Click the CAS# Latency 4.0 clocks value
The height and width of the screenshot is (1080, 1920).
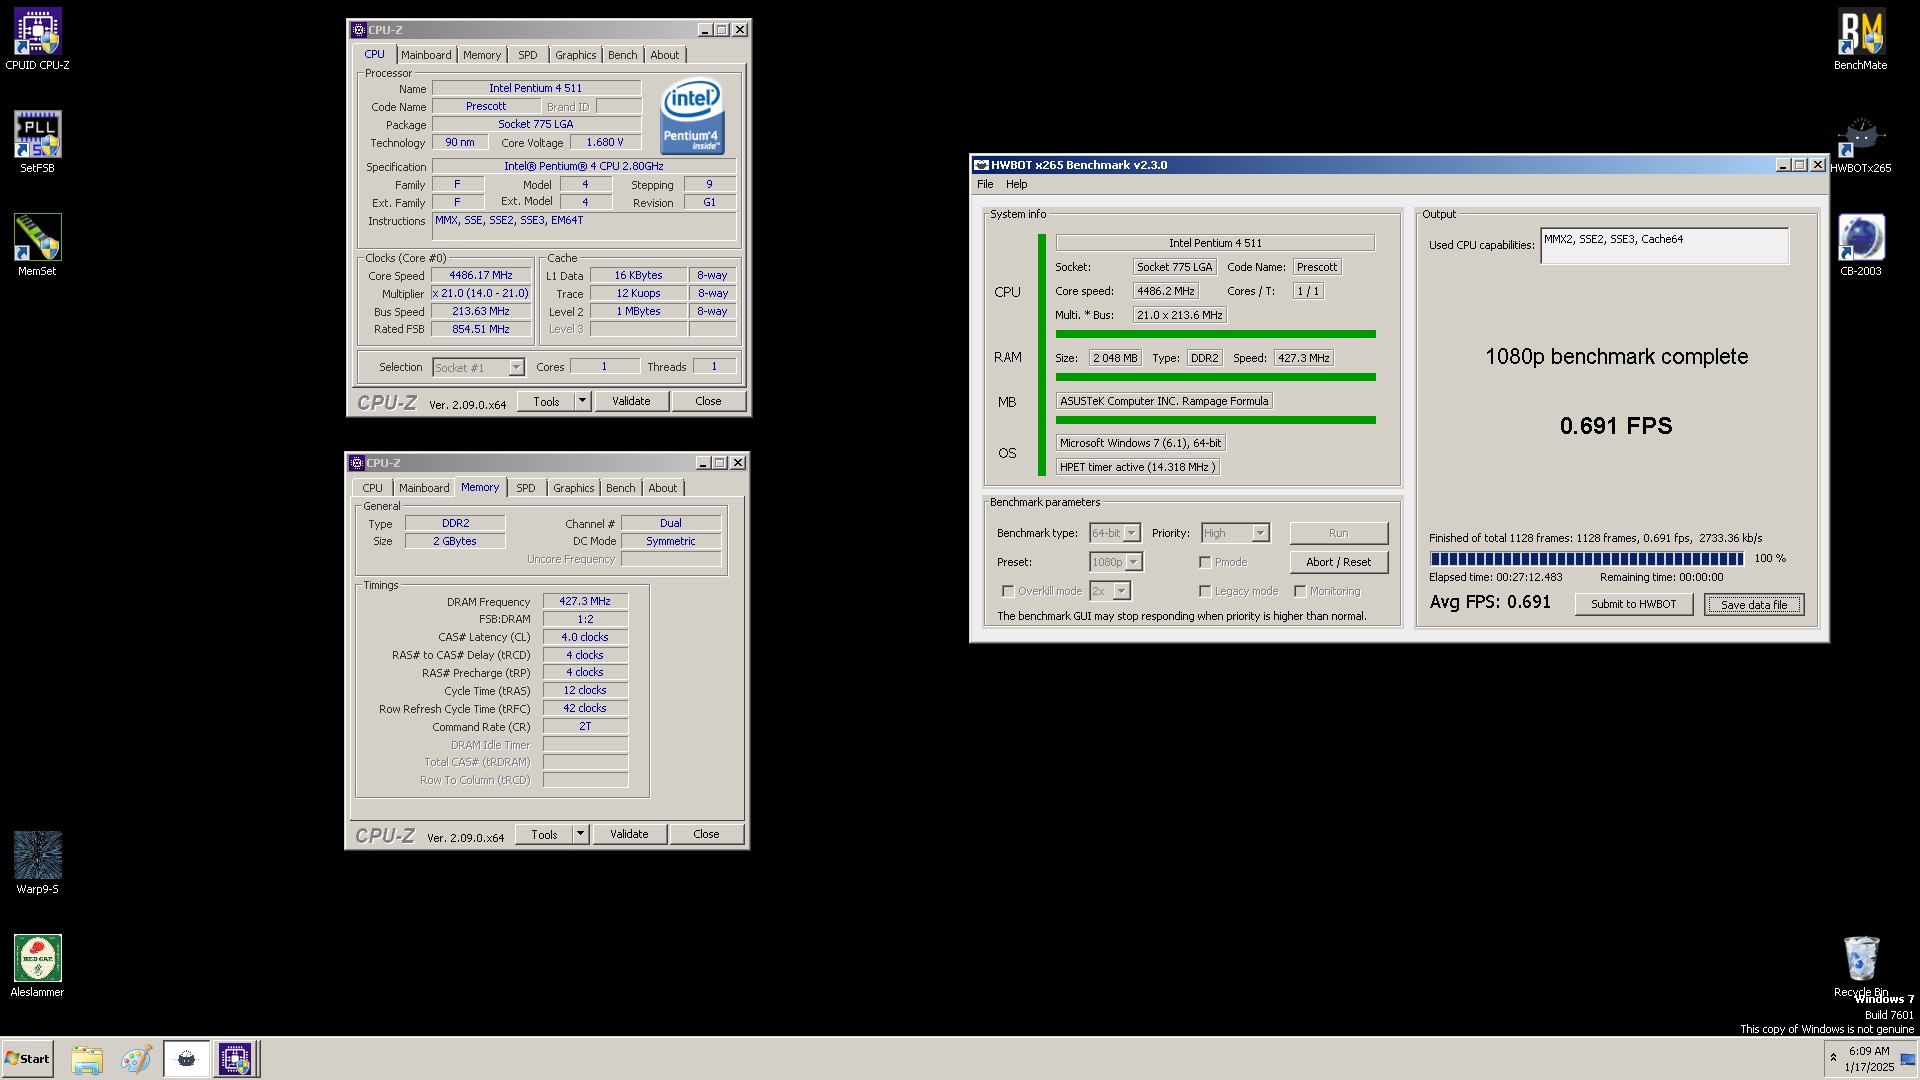coord(585,637)
